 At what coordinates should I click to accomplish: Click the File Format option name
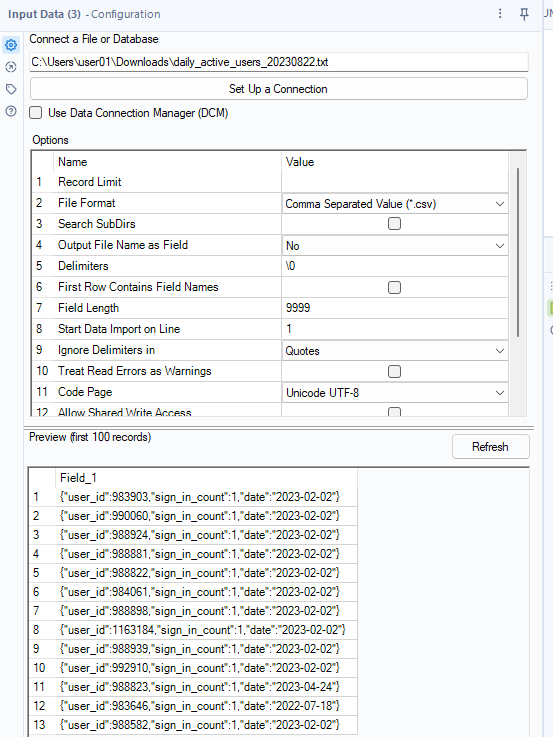pos(86,203)
